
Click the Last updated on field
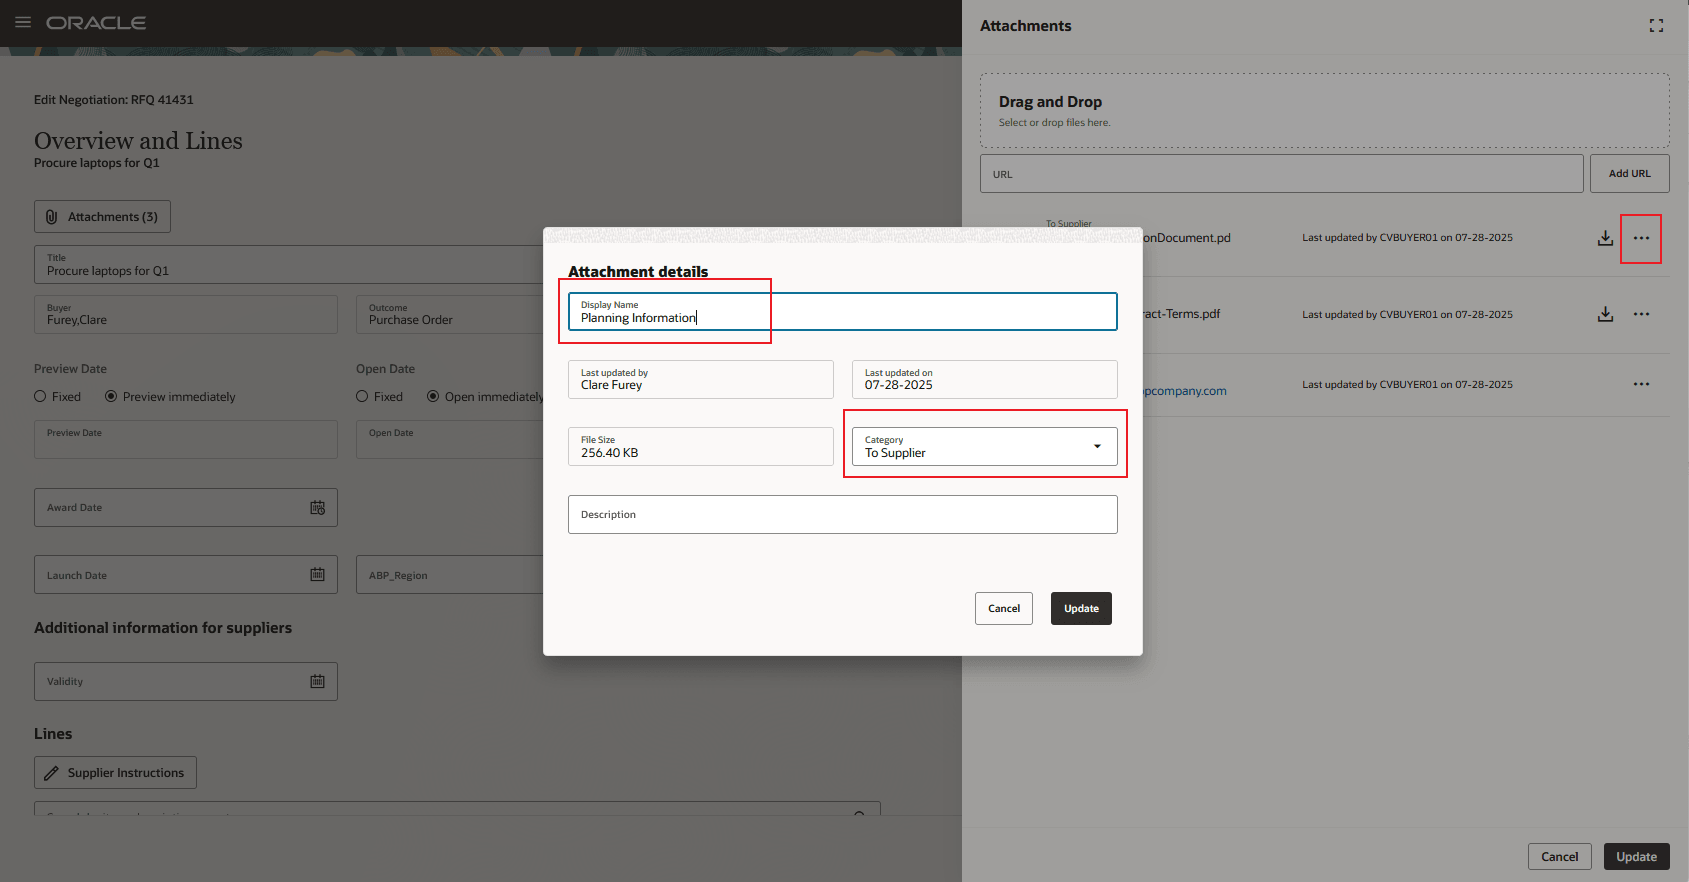coord(984,379)
